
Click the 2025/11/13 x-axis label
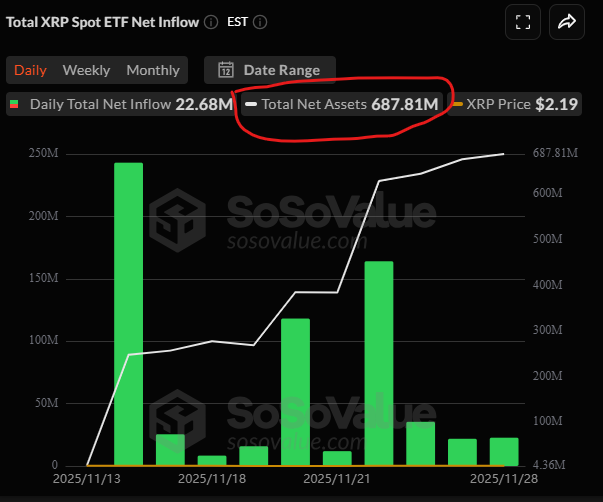tap(87, 479)
